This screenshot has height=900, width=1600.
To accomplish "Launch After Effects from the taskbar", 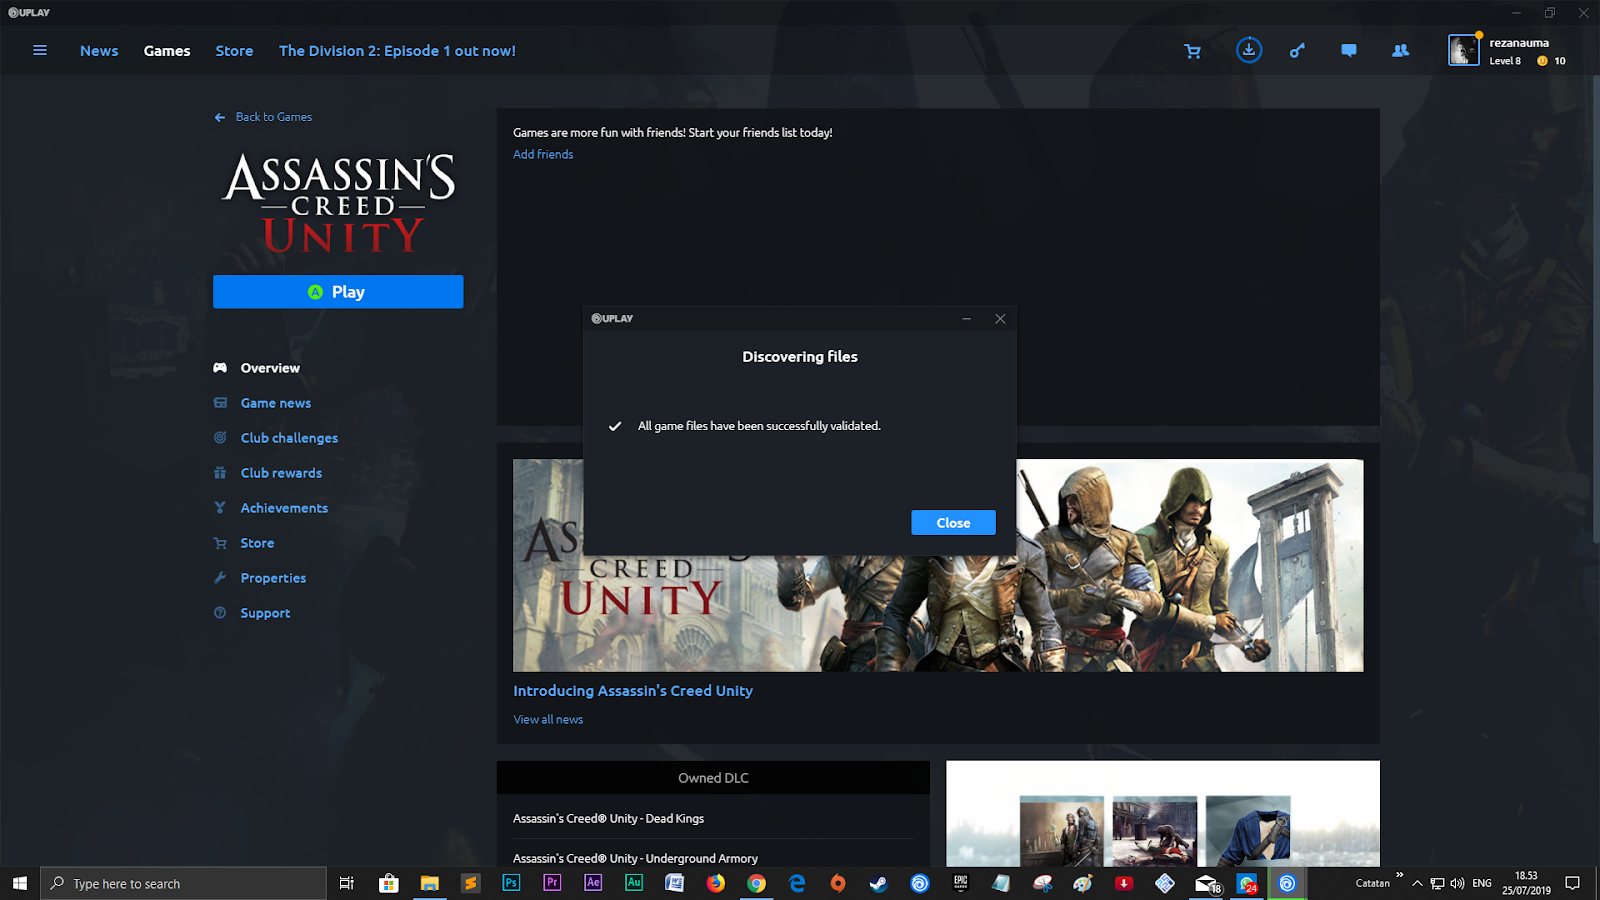I will coord(593,883).
